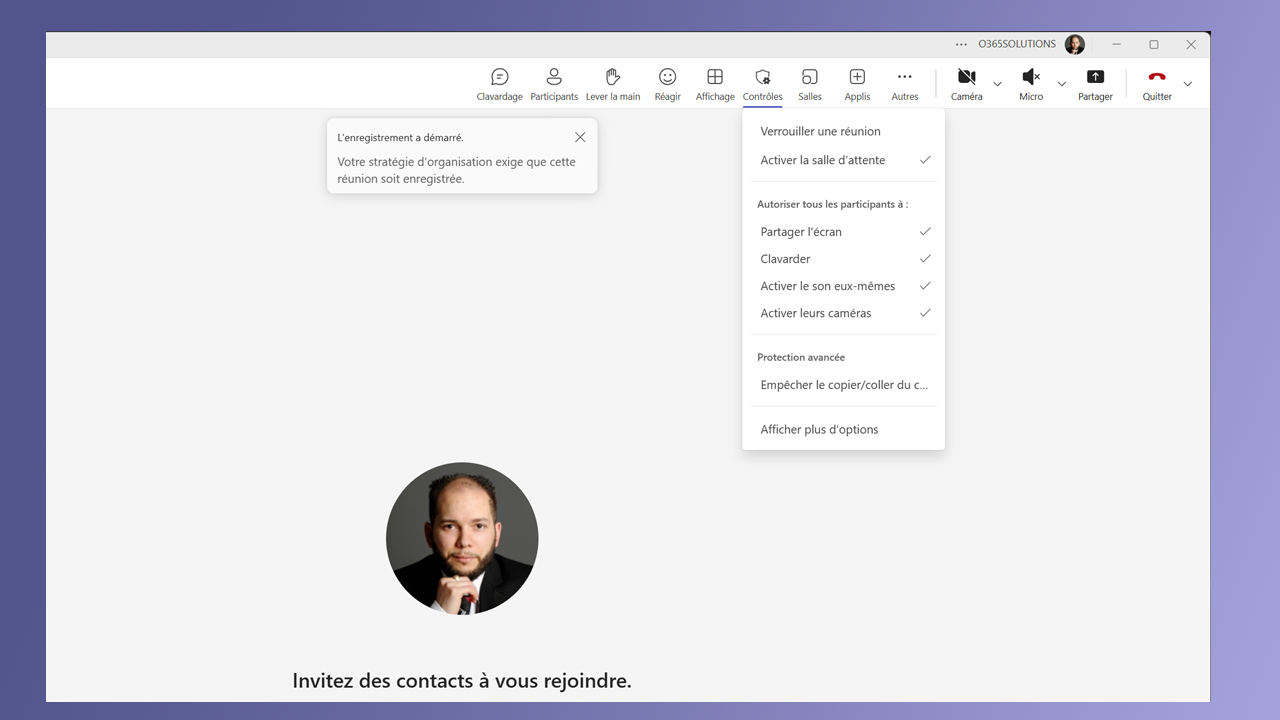Viewport: 1280px width, 720px height.
Task: Change layout via Affichage icon
Action: pyautogui.click(x=715, y=84)
